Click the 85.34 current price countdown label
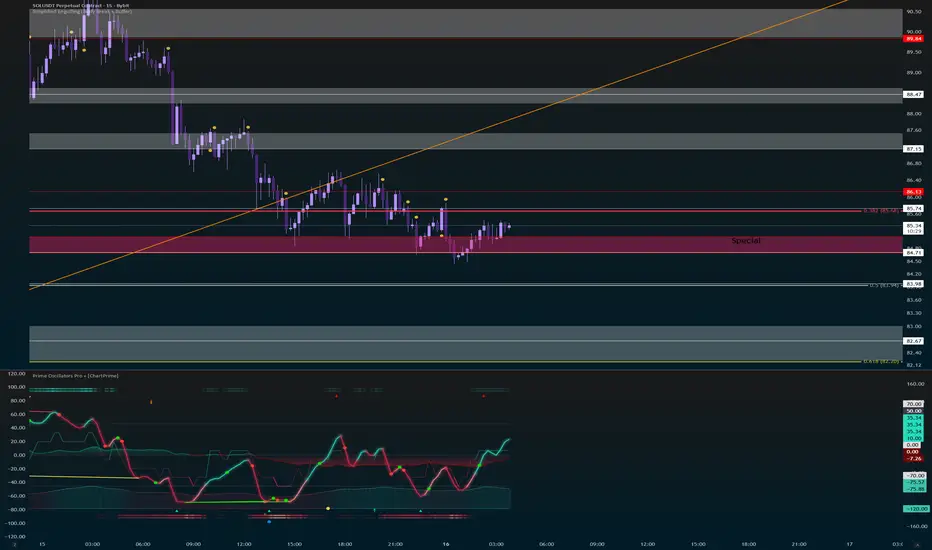Viewport: 932px width, 550px height. (913, 228)
